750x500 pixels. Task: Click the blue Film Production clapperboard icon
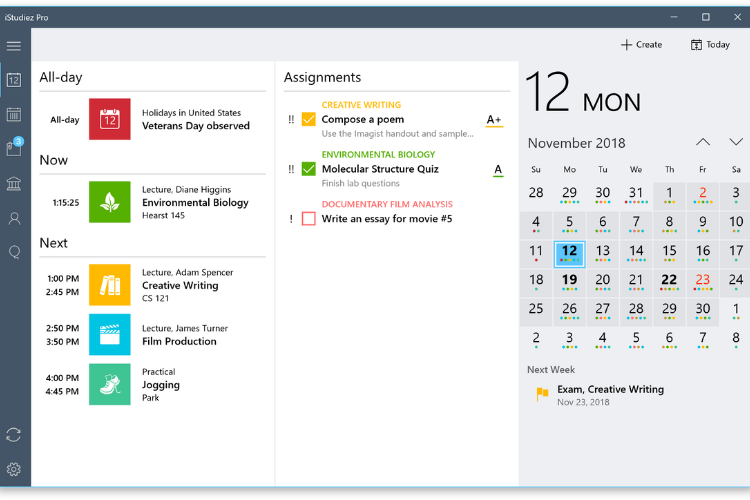click(110, 334)
